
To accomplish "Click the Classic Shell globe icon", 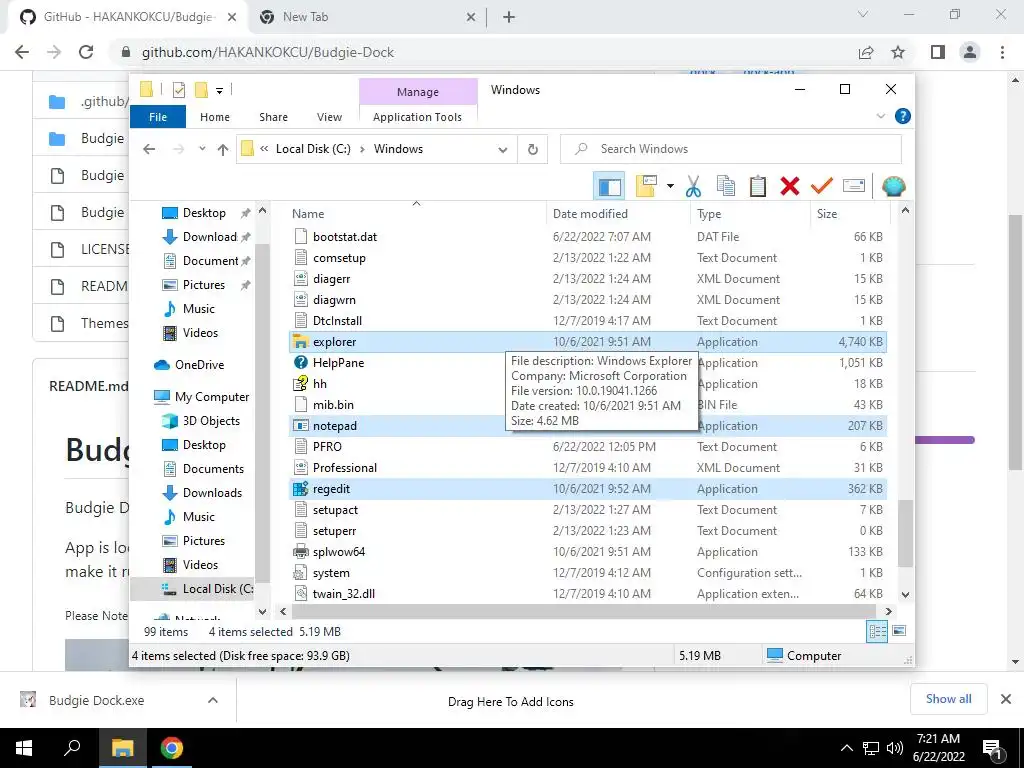I will (893, 187).
